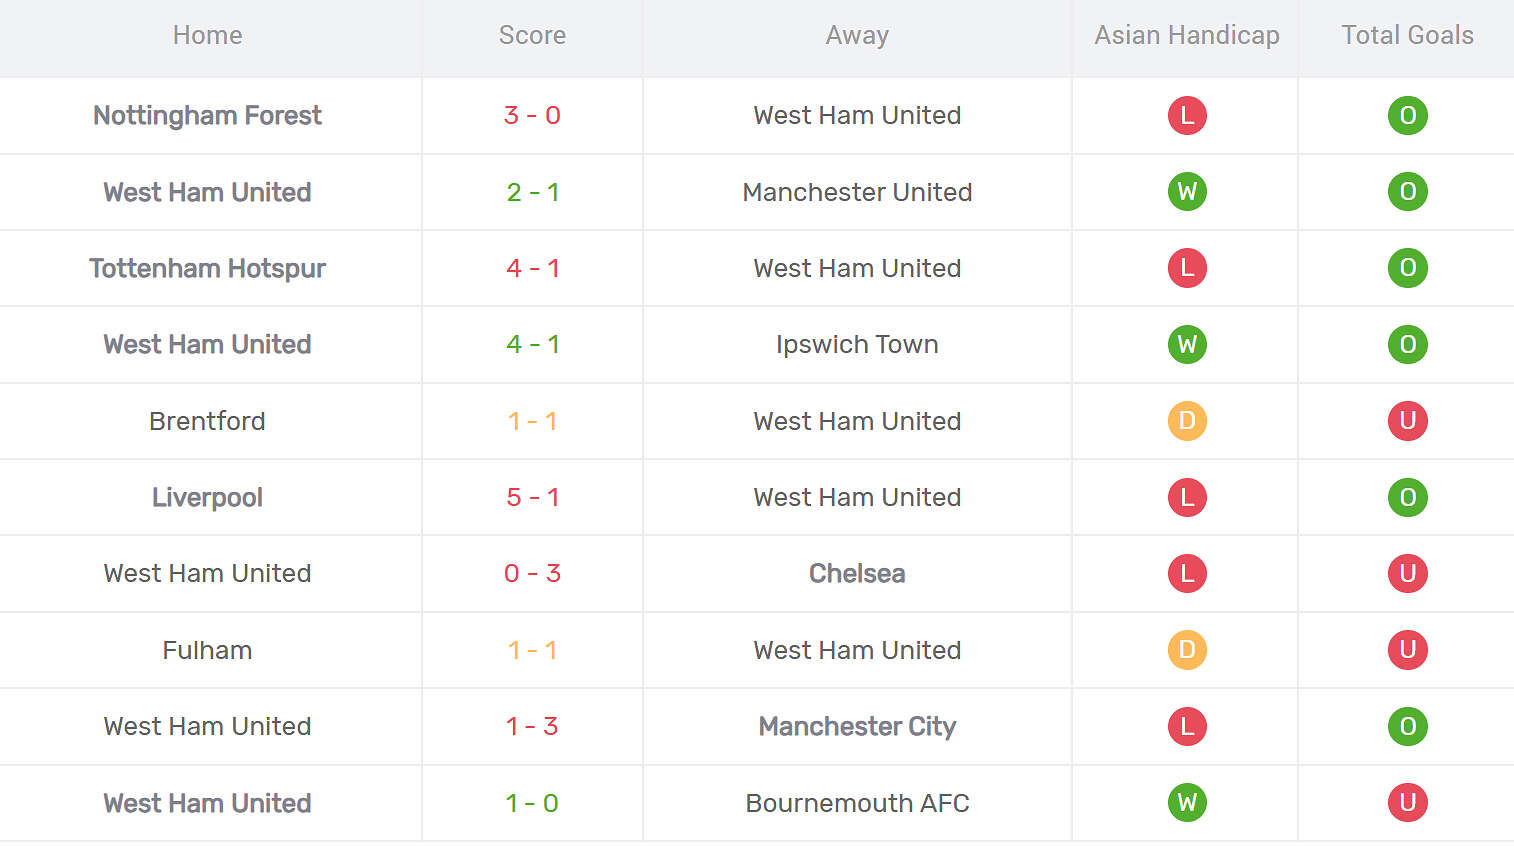
Task: Click the red L badge in Nottingham Forest row
Action: point(1187,116)
